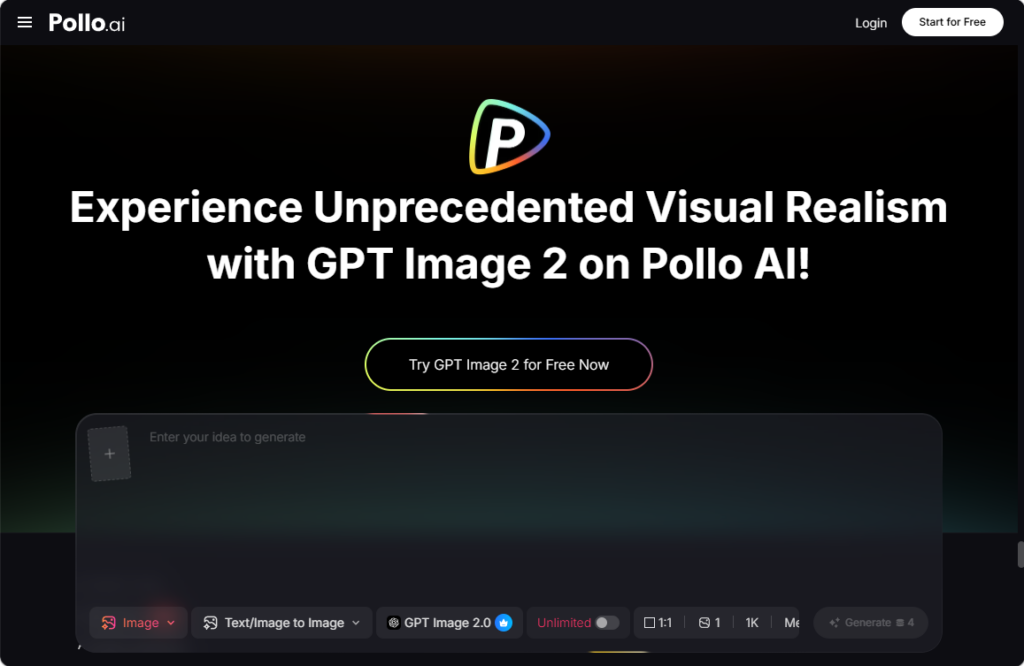Click the Generate button
This screenshot has width=1024, height=666.
[871, 623]
